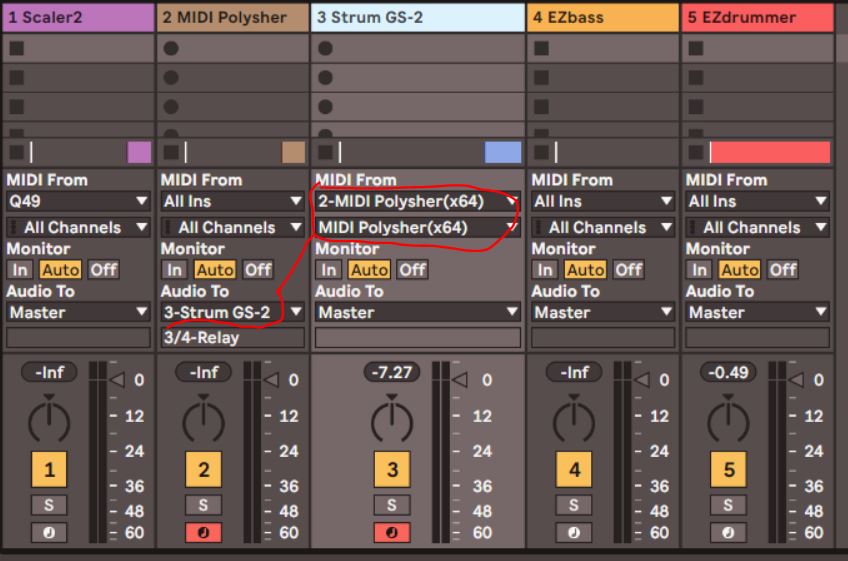Image resolution: width=848 pixels, height=561 pixels.
Task: Set Scaler2 monitor to In
Action: coord(20,269)
